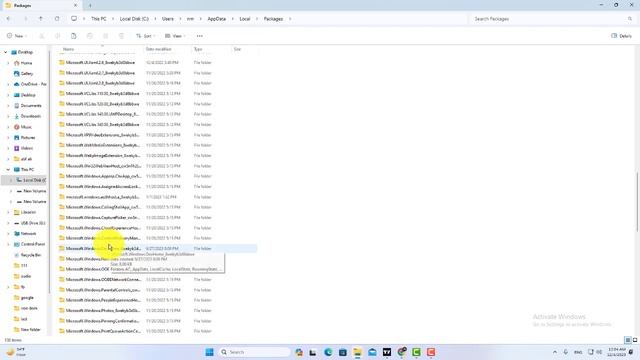The width and height of the screenshot is (640, 360).
Task: Select Home in navigation pane
Action: [26, 63]
